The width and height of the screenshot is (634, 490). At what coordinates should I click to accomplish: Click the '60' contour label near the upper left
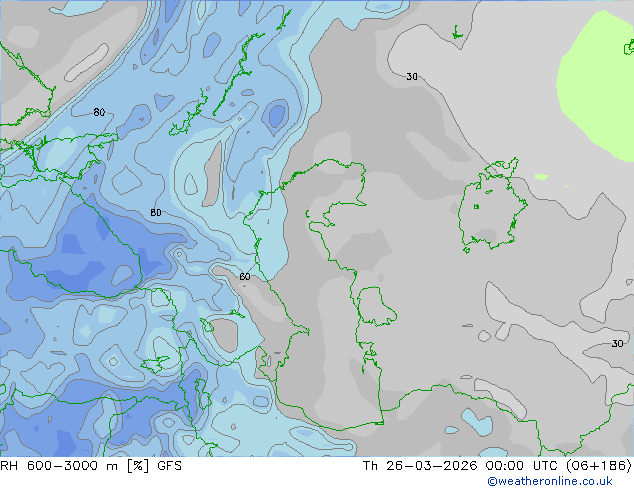pos(99,112)
